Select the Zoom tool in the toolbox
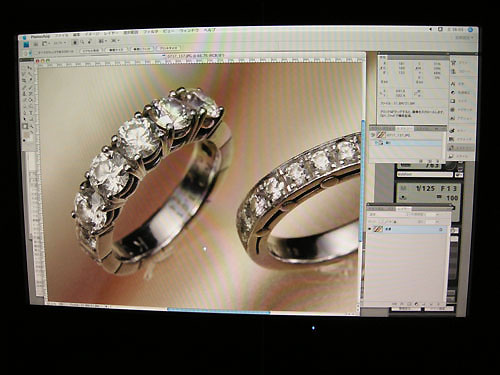 point(31,126)
